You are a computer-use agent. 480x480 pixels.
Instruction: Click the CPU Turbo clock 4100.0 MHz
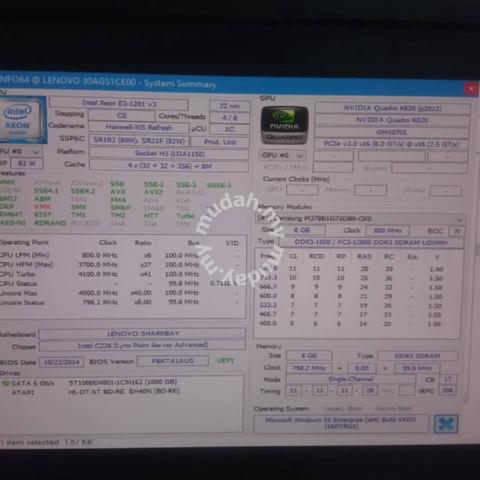pos(98,274)
